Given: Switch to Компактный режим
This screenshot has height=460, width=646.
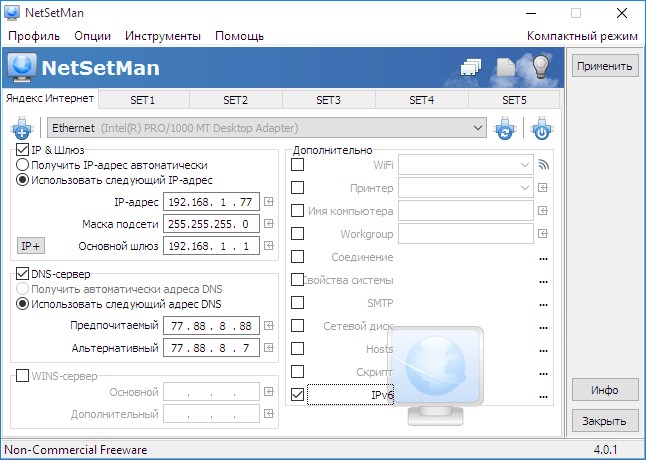Looking at the screenshot, I should coord(582,36).
